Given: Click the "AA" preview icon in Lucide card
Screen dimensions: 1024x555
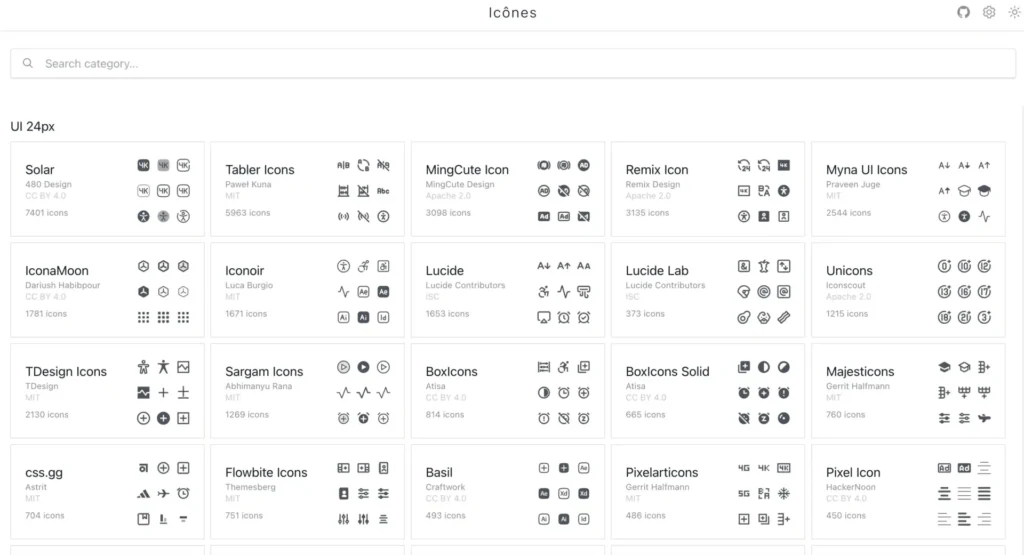Looking at the screenshot, I should coord(584,266).
